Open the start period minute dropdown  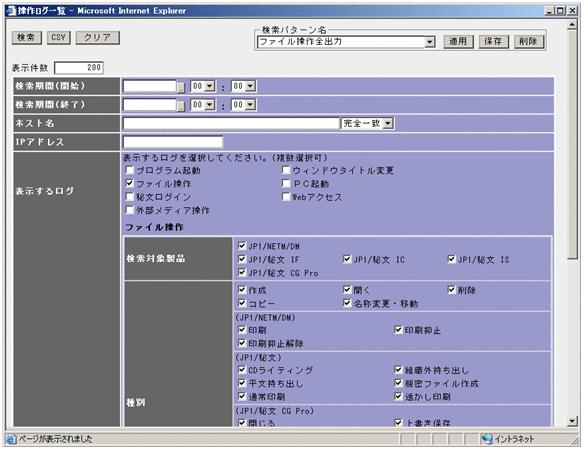tap(250, 86)
